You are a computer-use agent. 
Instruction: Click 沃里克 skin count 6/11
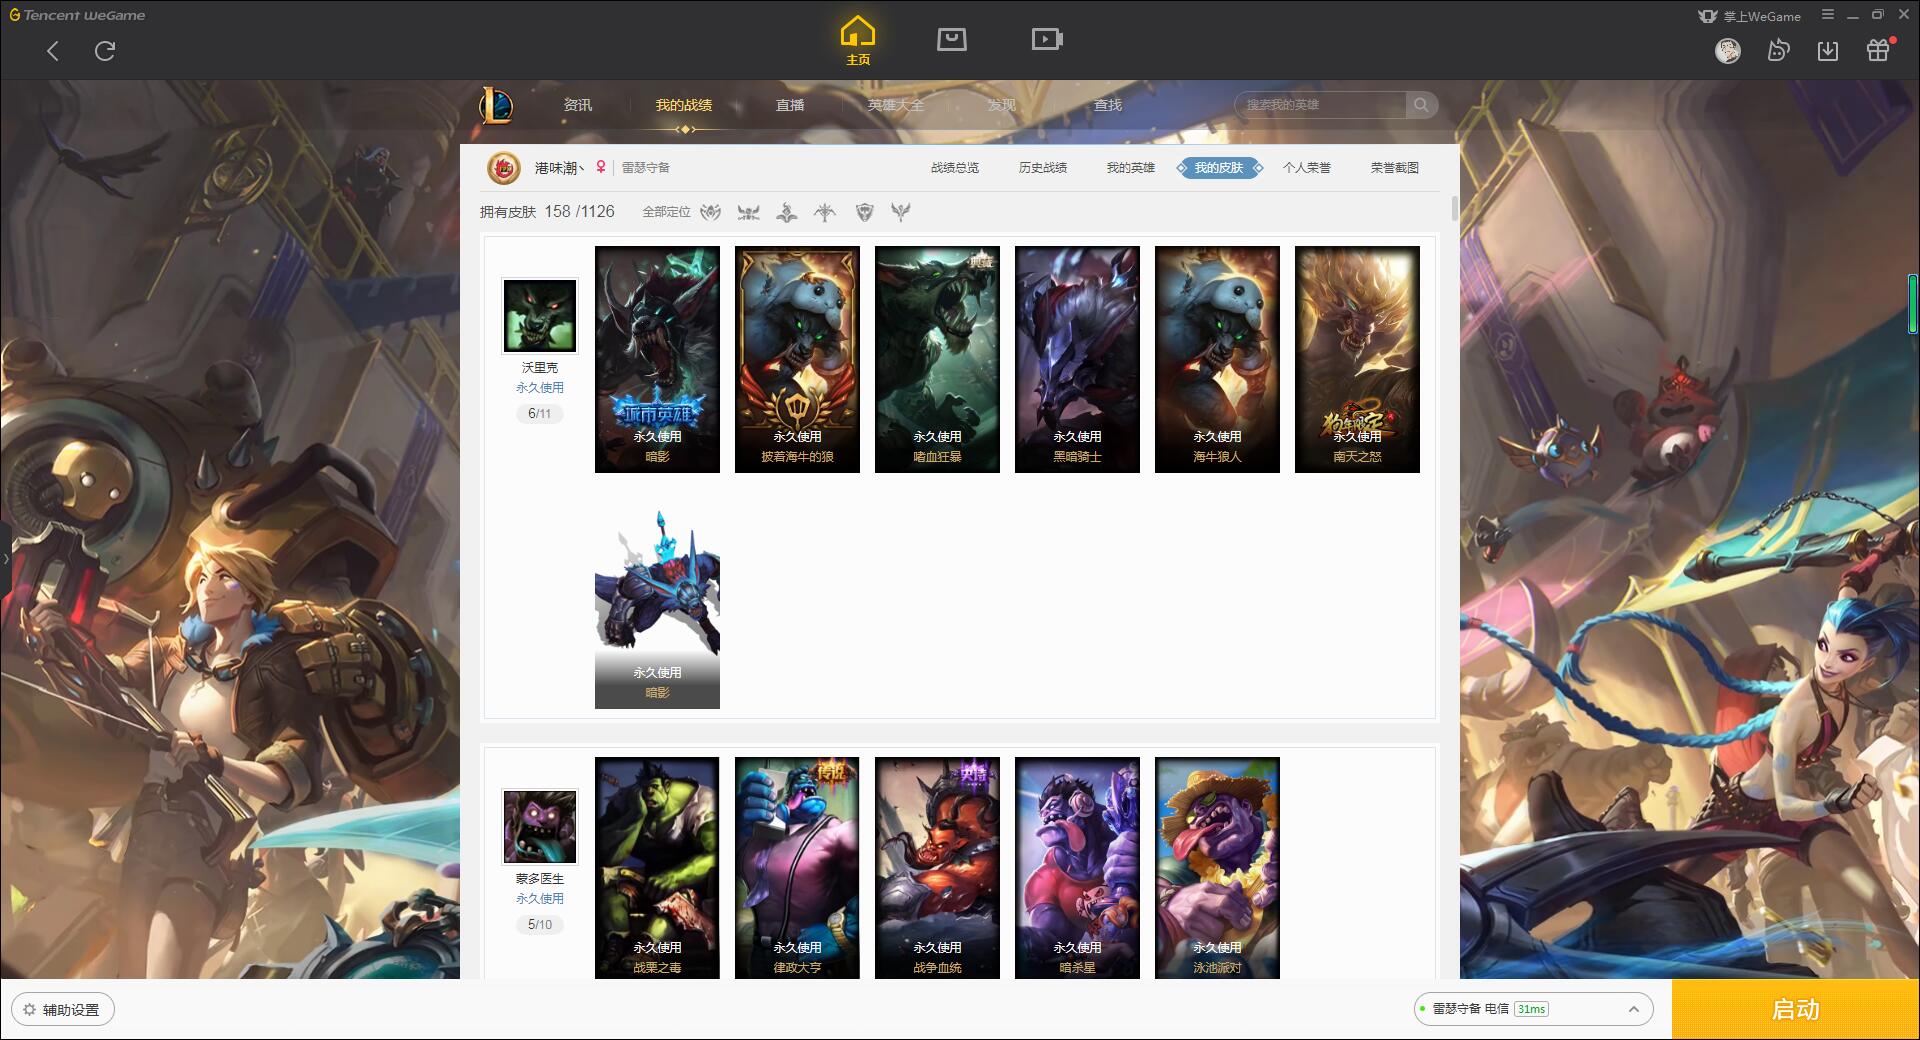tap(539, 413)
